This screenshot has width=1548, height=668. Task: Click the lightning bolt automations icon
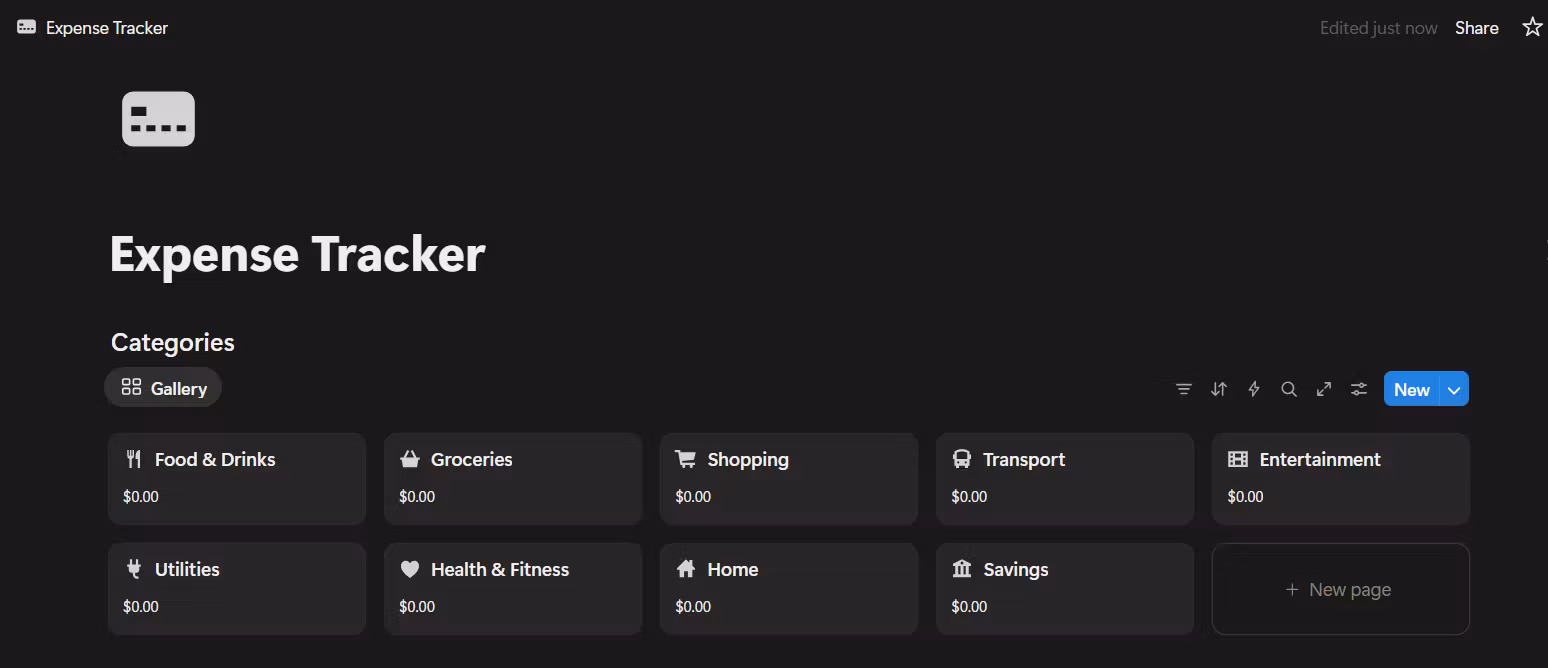(x=1254, y=389)
